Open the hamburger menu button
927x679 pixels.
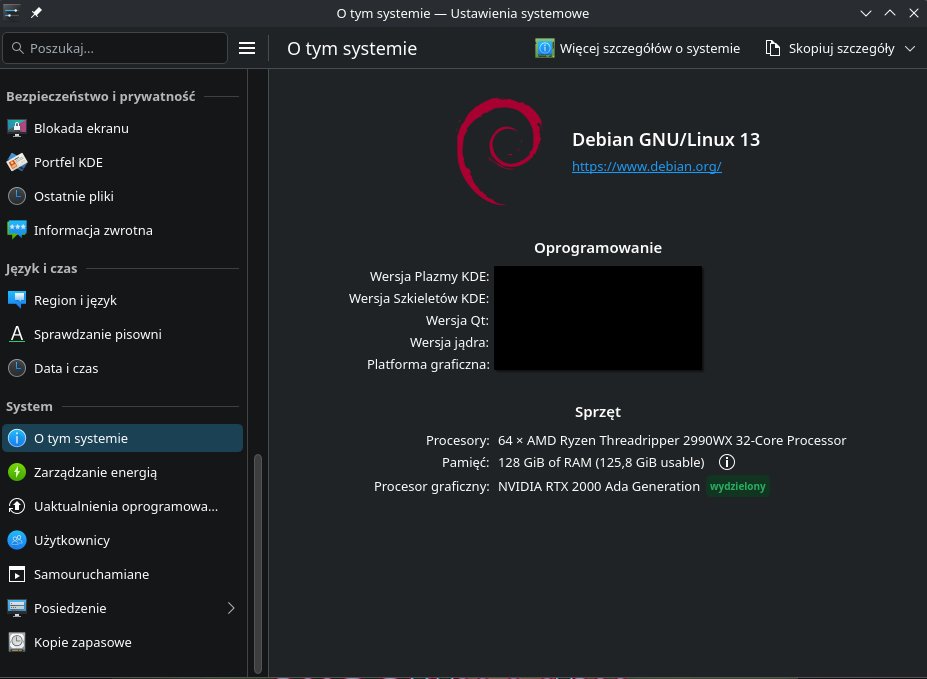tap(247, 48)
